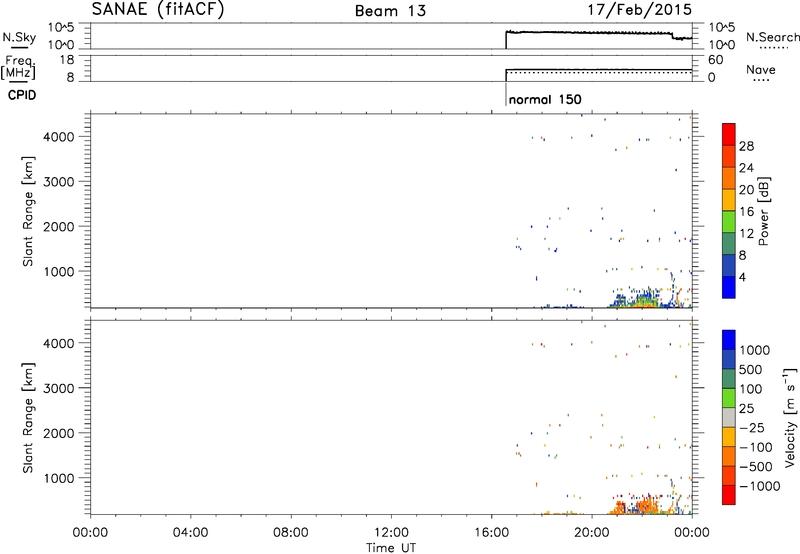Click the 60 Nave axis tick label
800x554 pixels.
[716, 60]
